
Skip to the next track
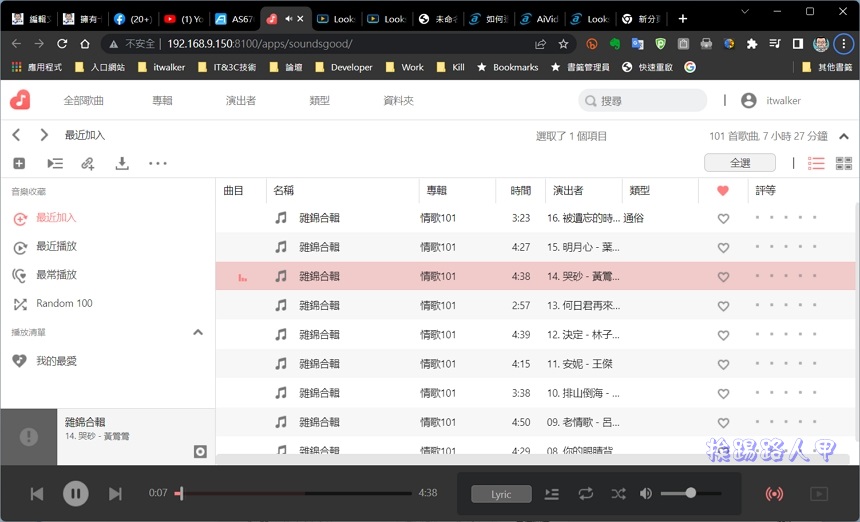(115, 494)
